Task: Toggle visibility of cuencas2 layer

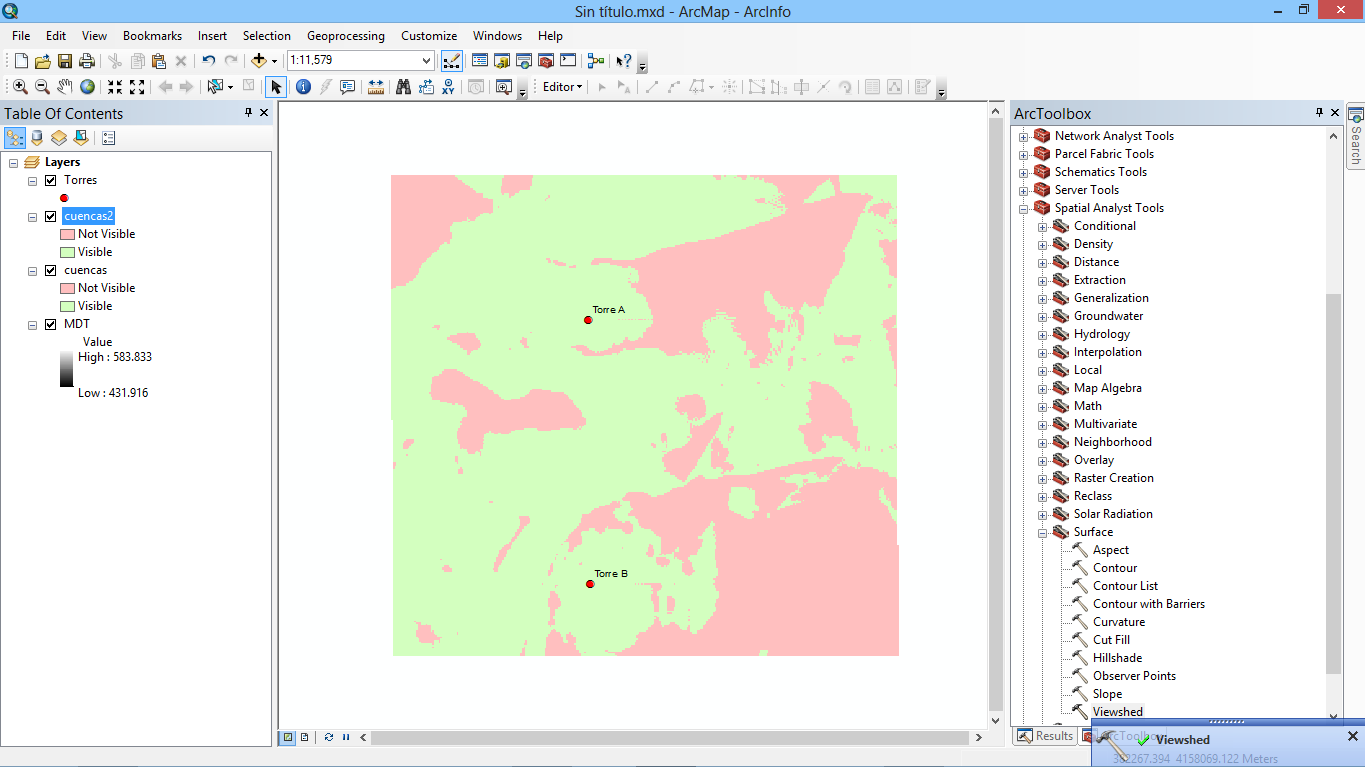Action: [x=51, y=216]
